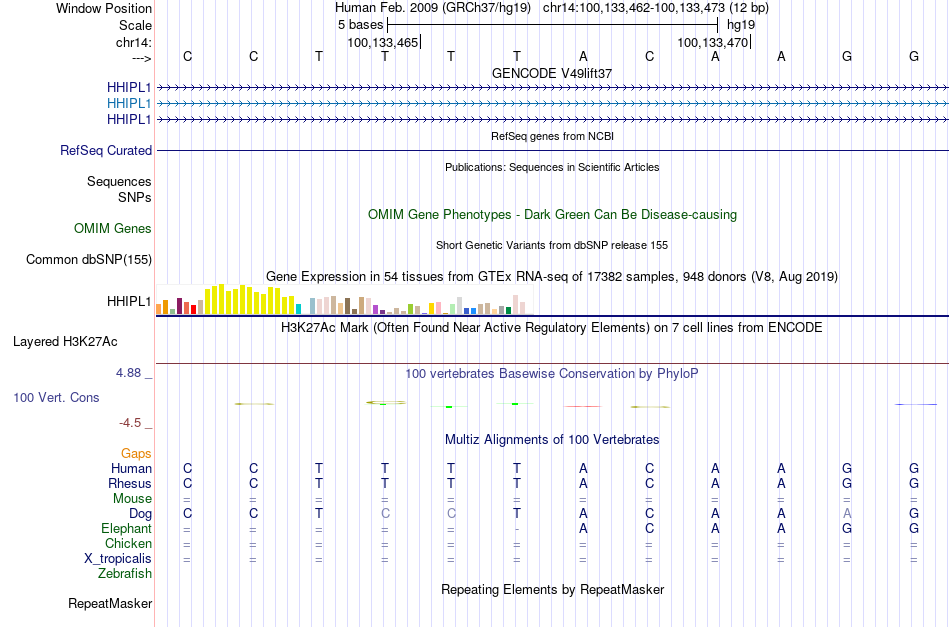Click the RefSeq Curated horizontal gene line
Screen dimensions: 950x627
553,150
